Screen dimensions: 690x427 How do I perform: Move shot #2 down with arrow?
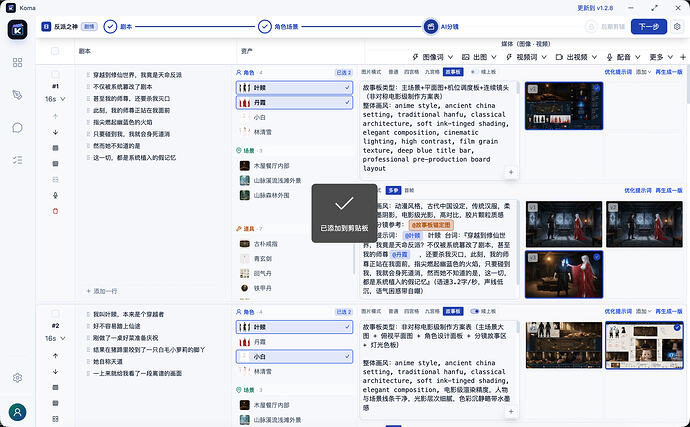tap(55, 372)
